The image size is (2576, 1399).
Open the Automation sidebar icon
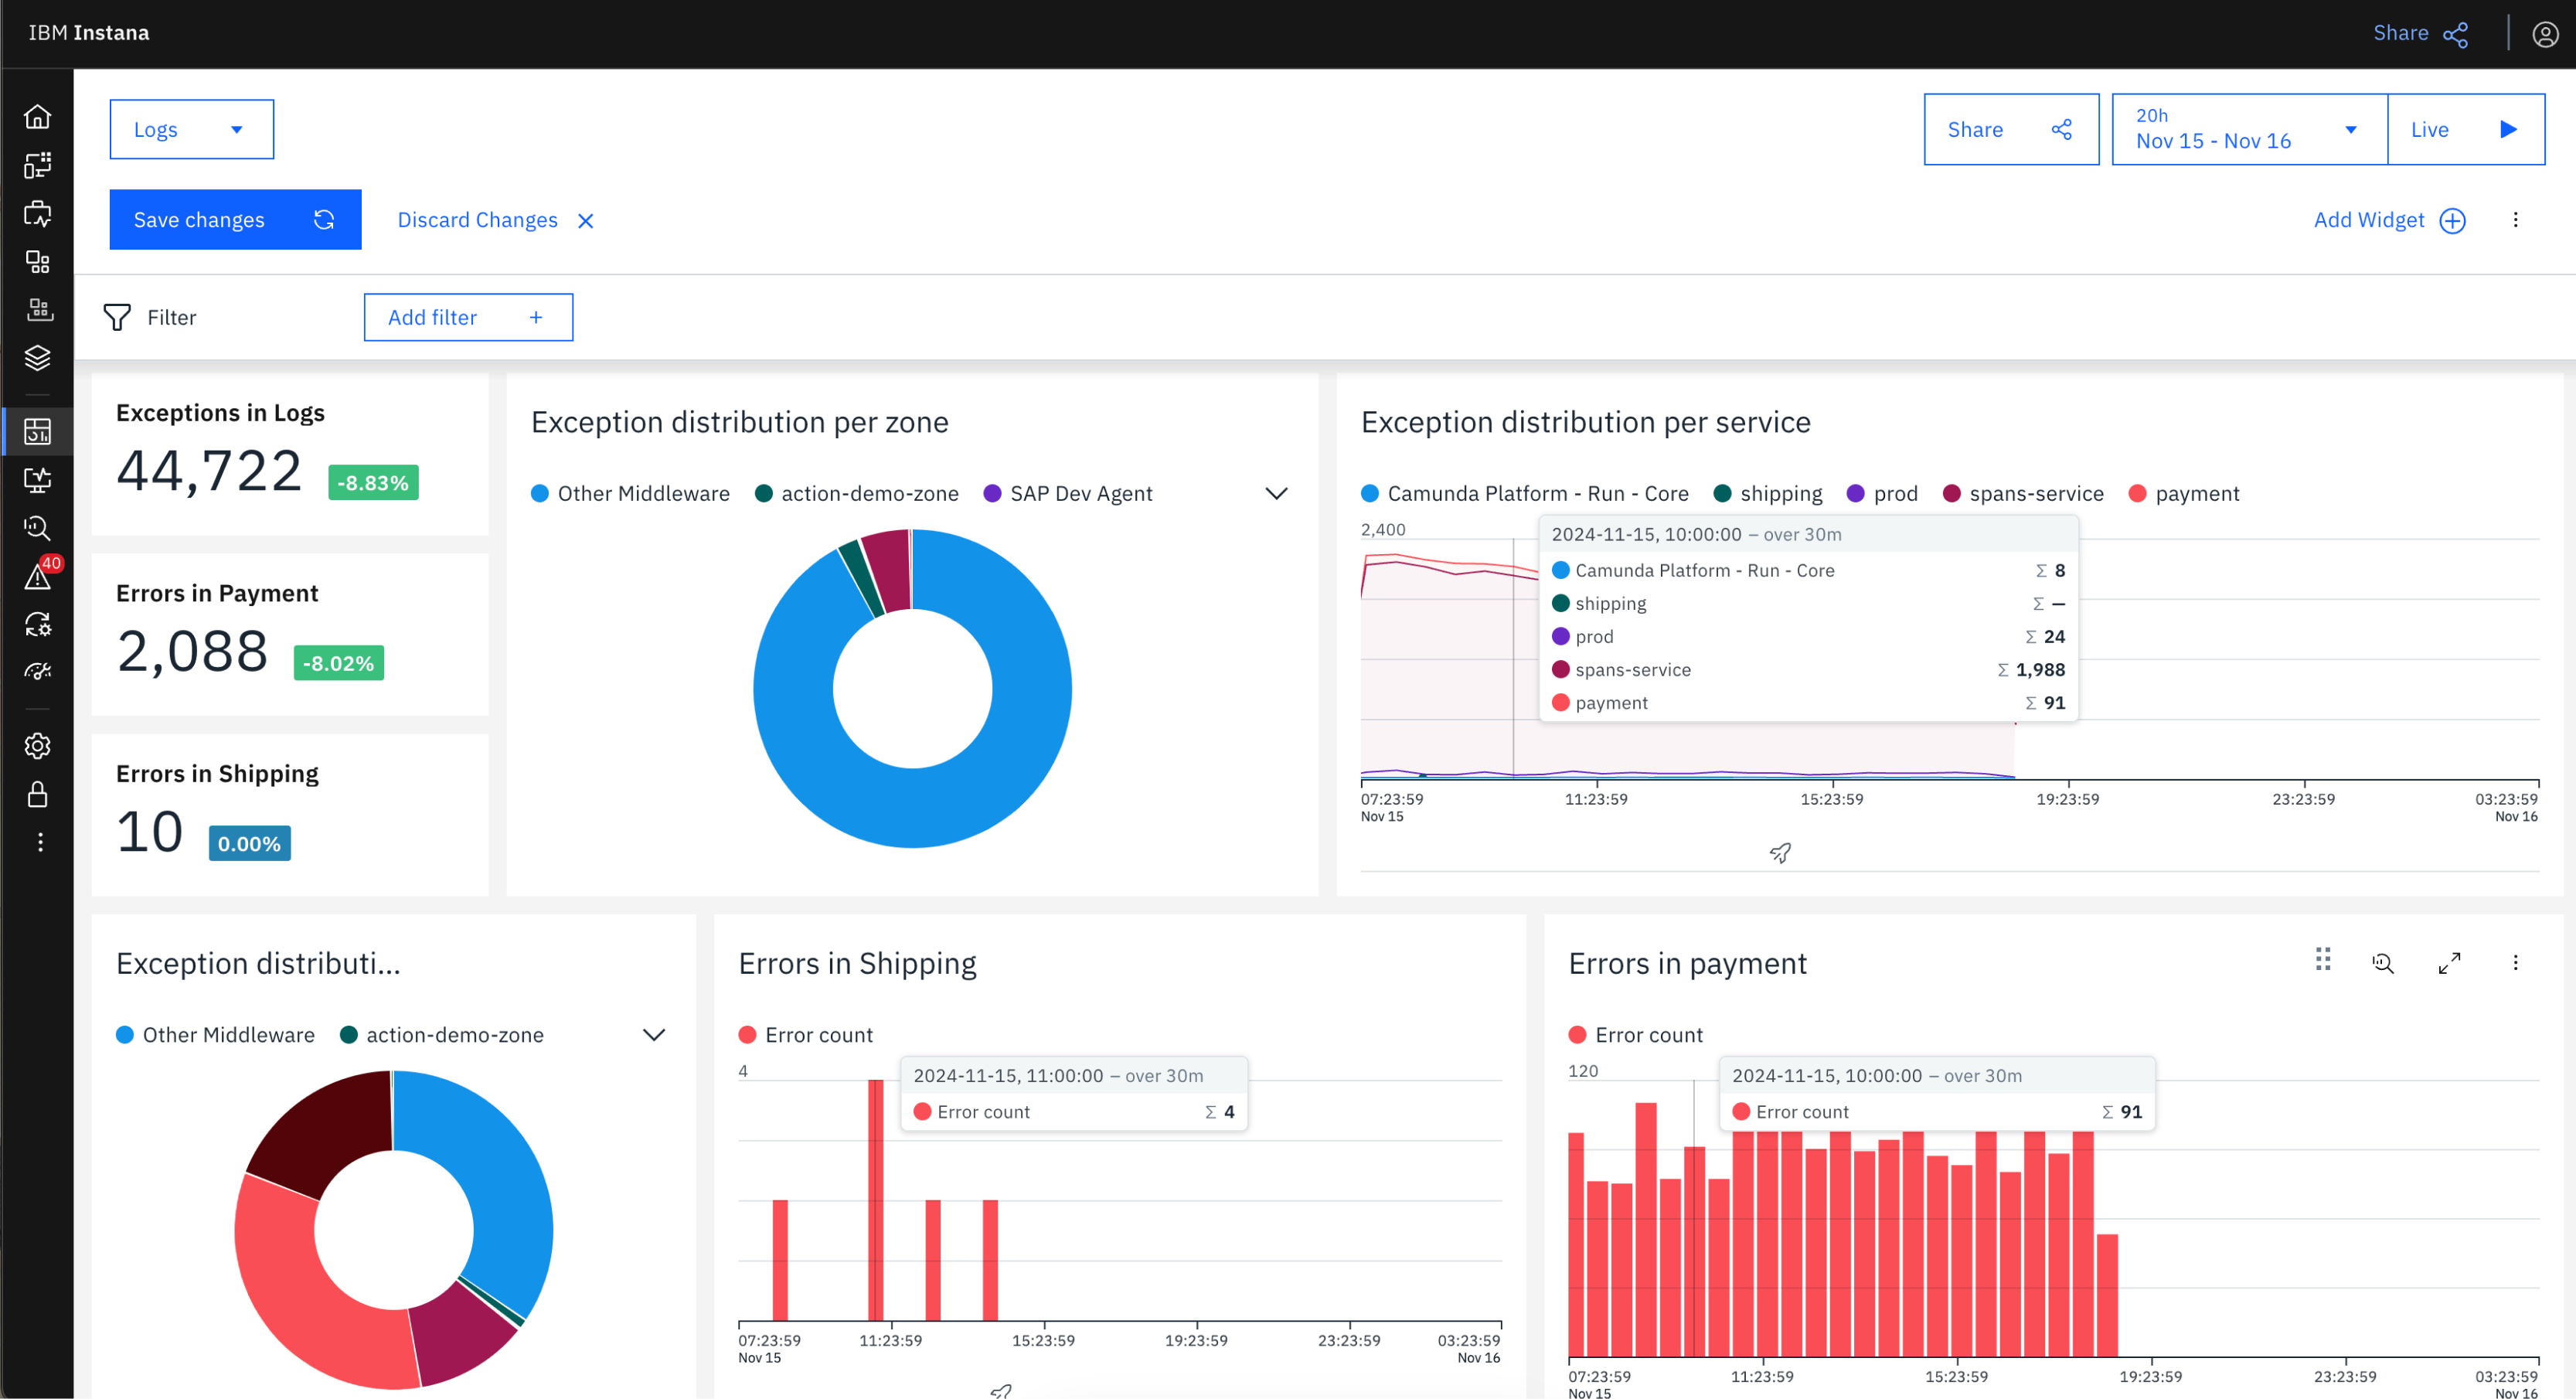(x=37, y=625)
